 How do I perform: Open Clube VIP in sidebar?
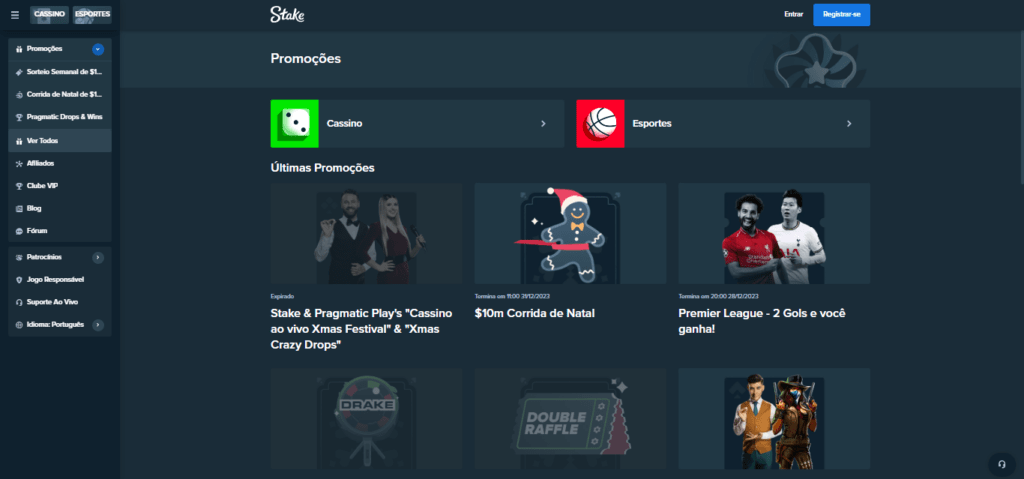click(x=59, y=186)
